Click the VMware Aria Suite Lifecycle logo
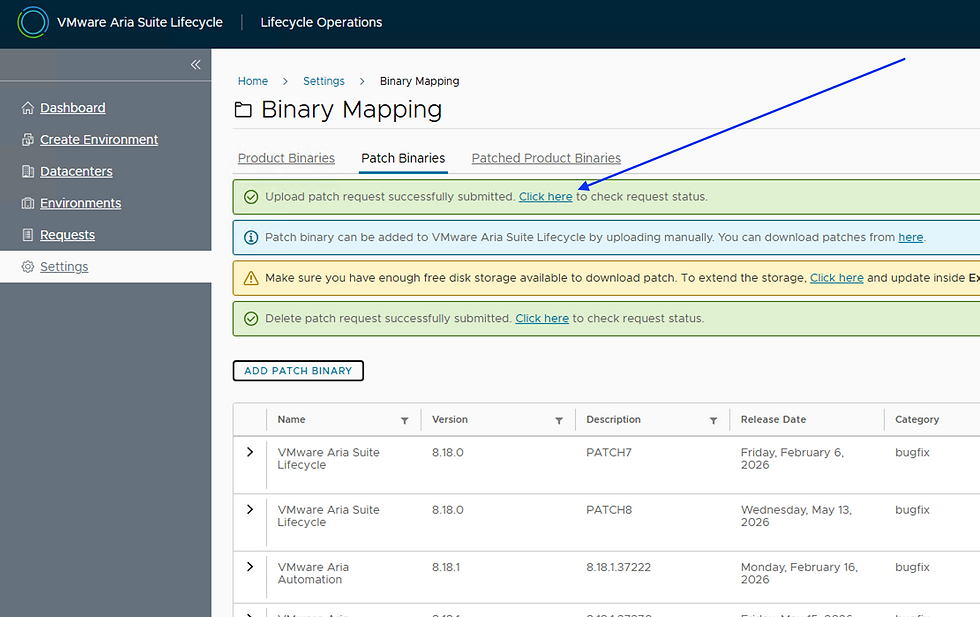Image resolution: width=980 pixels, height=617 pixels. click(x=32, y=23)
